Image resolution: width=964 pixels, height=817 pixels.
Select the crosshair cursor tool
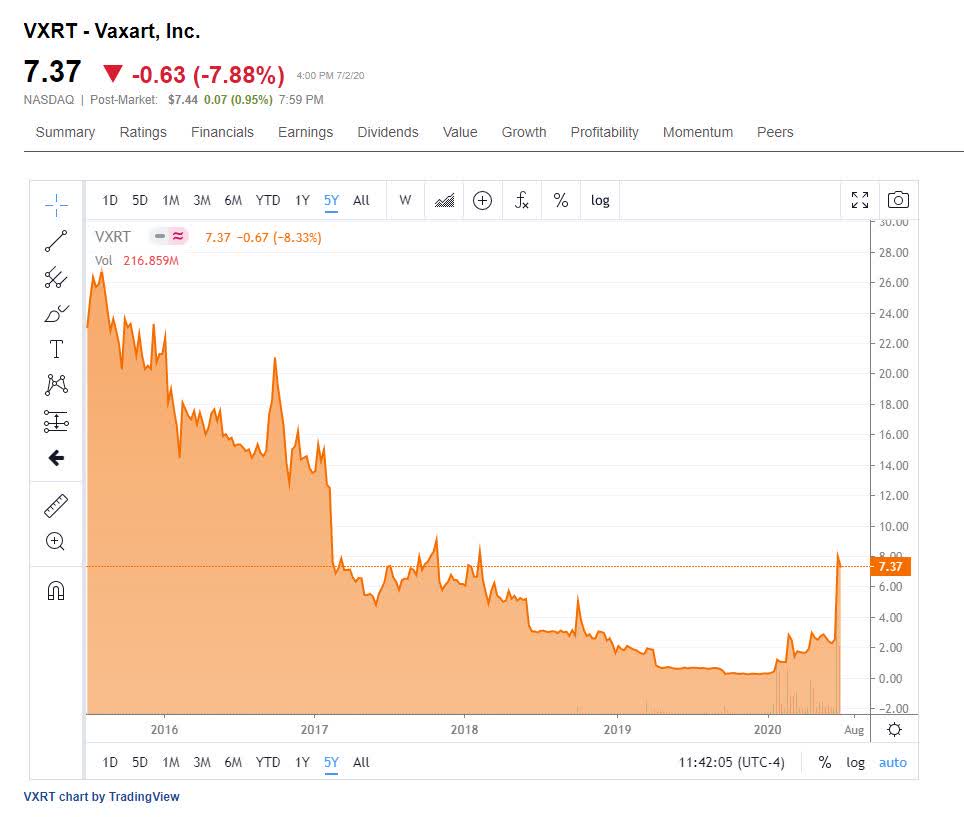[56, 205]
